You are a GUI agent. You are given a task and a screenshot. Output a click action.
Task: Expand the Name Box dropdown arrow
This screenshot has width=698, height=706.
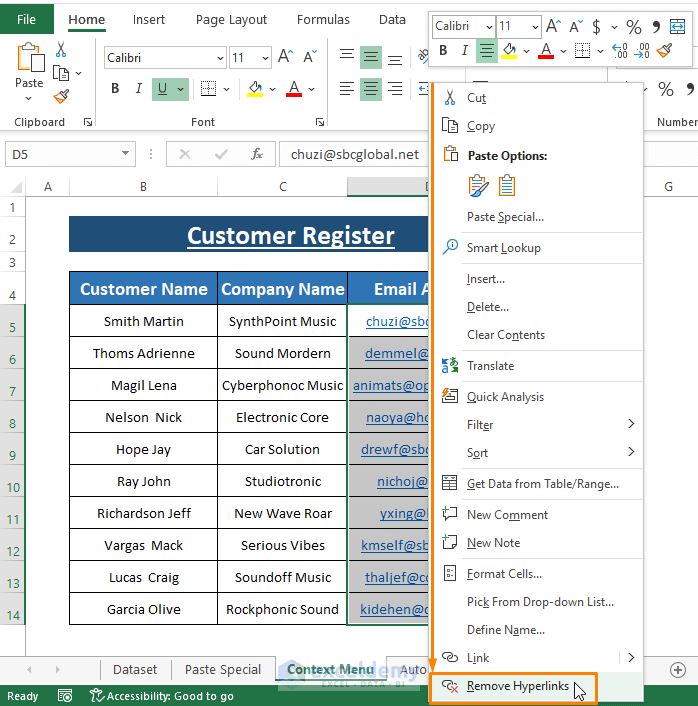coord(125,154)
